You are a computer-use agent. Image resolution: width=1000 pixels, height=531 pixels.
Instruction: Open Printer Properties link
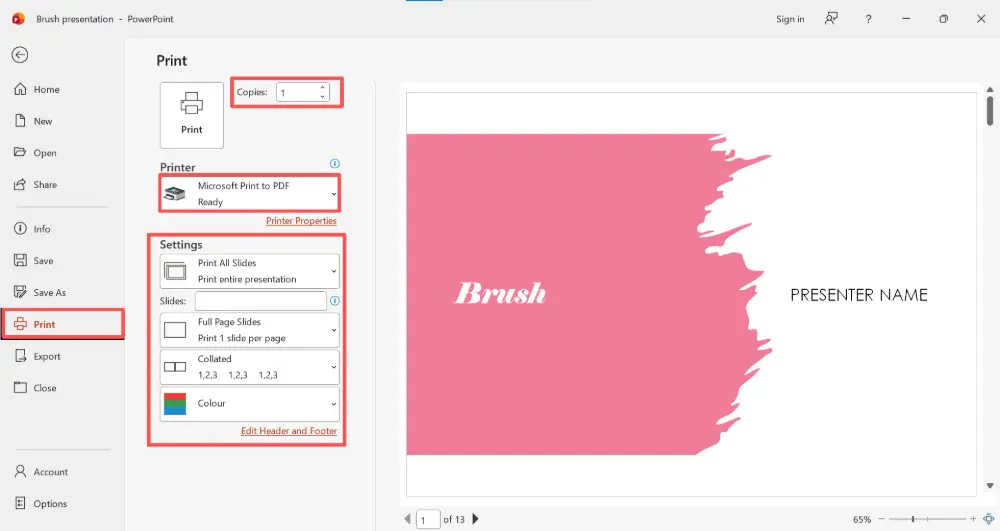301,221
